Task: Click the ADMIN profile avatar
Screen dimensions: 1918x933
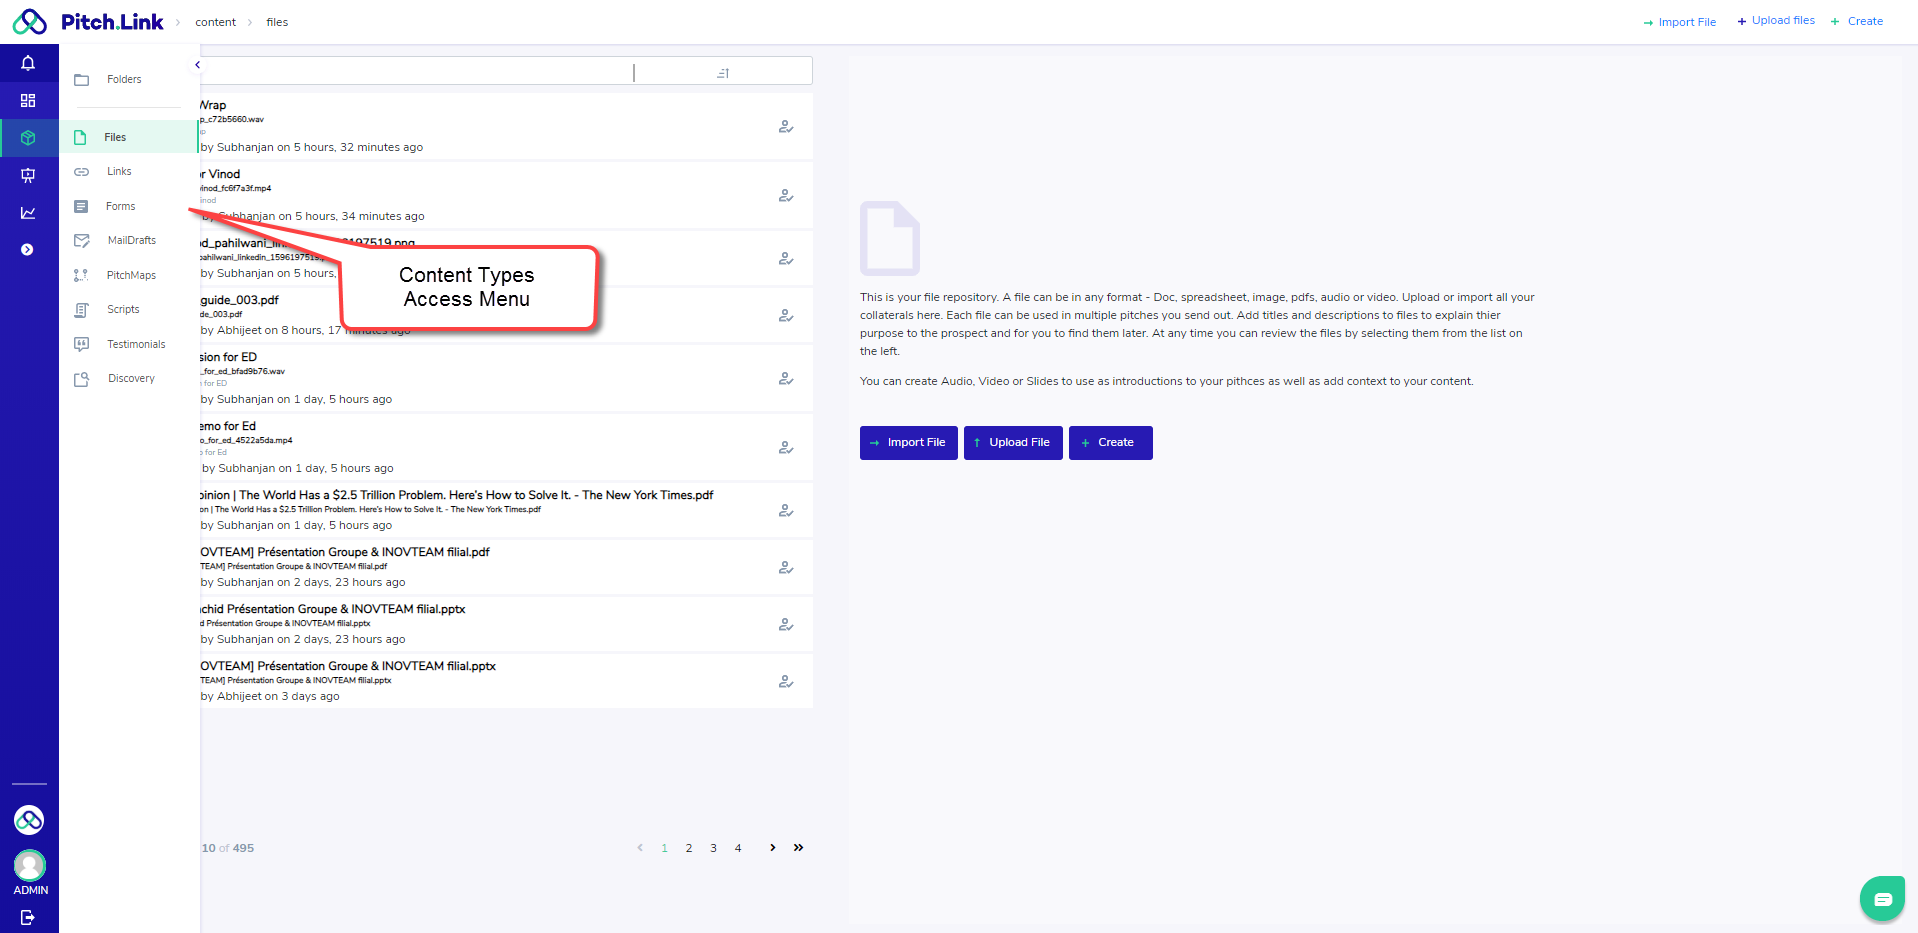Action: 30,865
